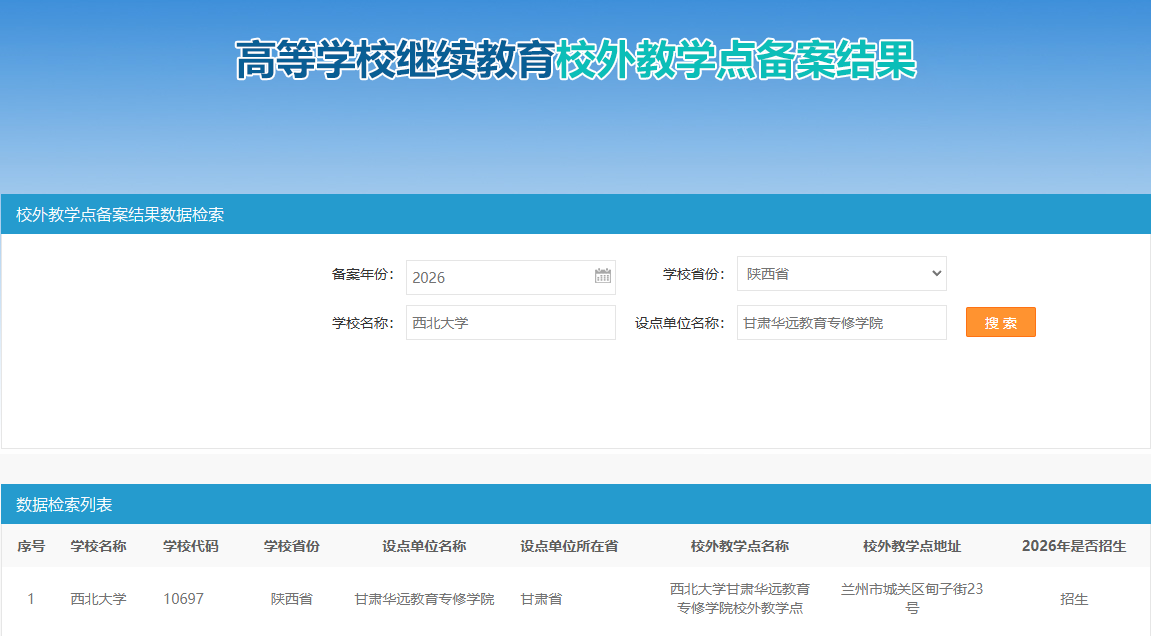Click the 设点单位名称 form label

coord(680,323)
